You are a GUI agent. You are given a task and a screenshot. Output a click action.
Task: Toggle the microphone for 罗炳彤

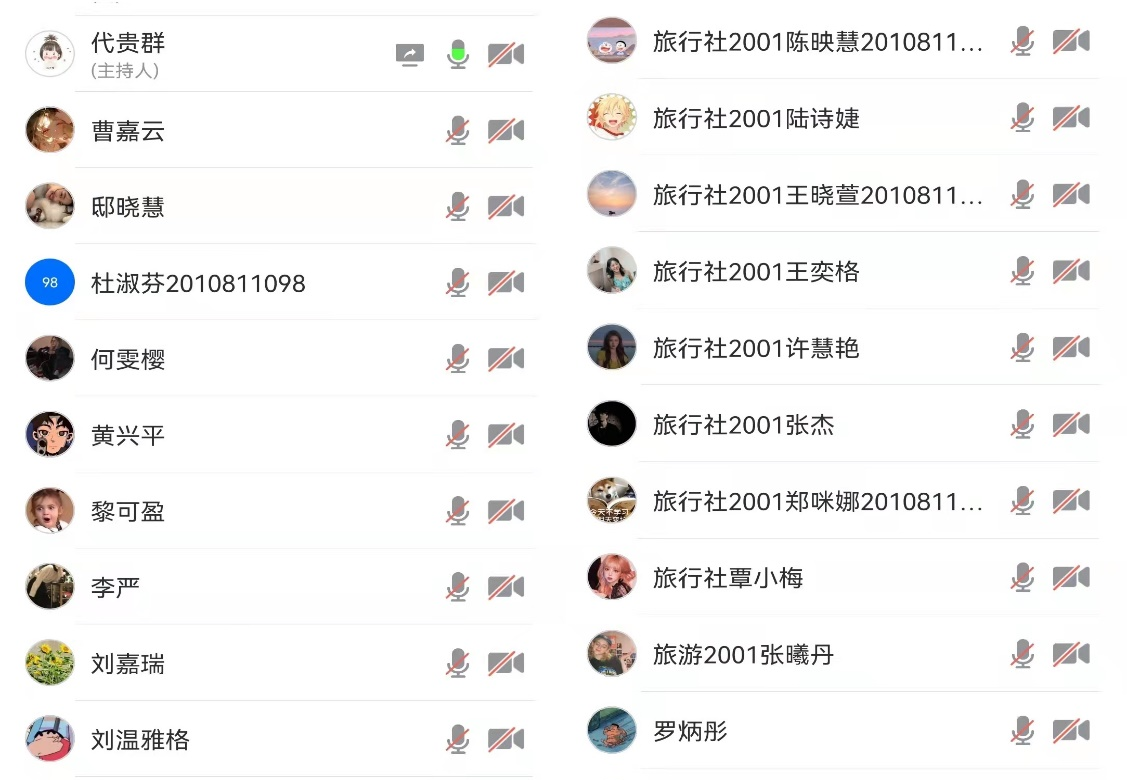click(x=1022, y=730)
